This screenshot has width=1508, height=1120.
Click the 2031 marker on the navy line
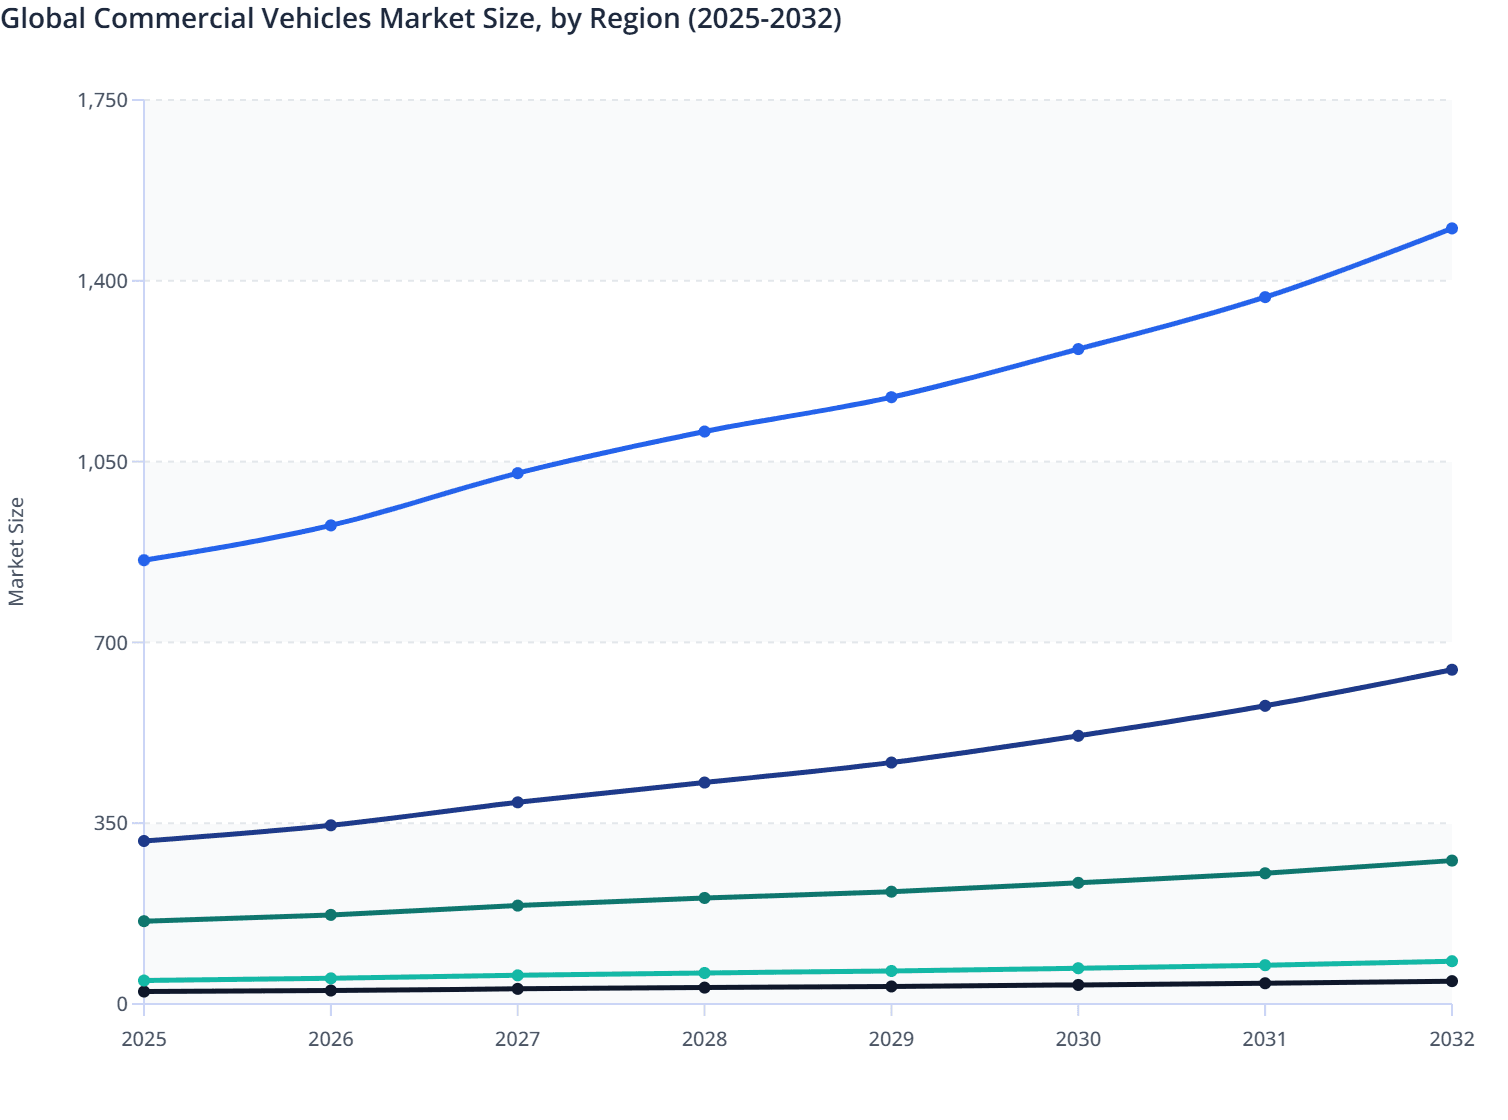(1264, 706)
